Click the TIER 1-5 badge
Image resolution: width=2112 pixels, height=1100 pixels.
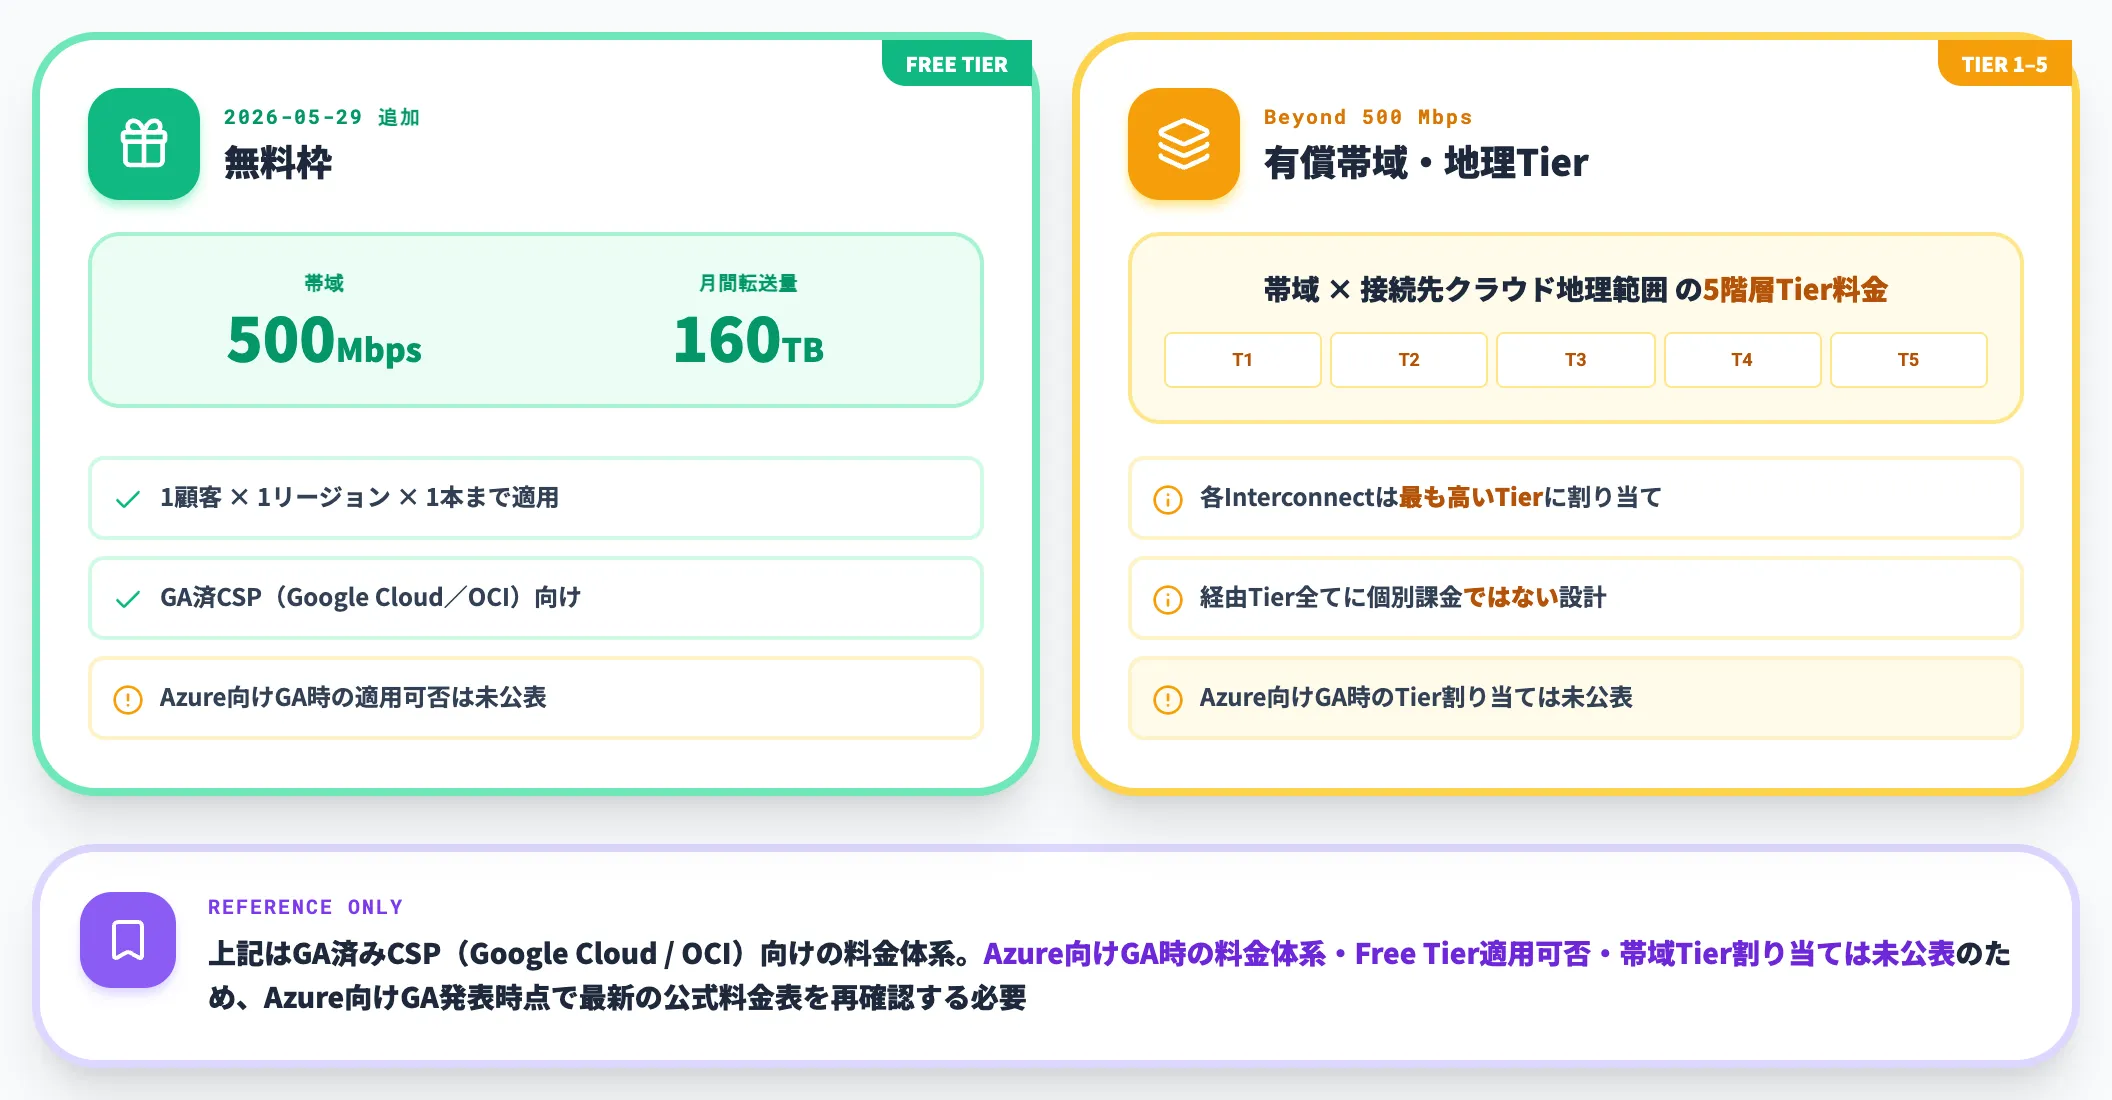2005,64
